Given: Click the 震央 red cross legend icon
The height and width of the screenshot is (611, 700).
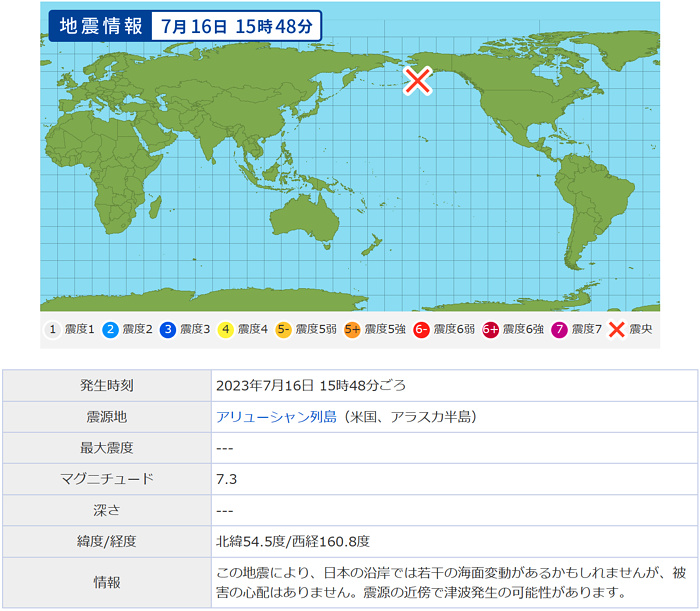Looking at the screenshot, I should pyautogui.click(x=617, y=330).
